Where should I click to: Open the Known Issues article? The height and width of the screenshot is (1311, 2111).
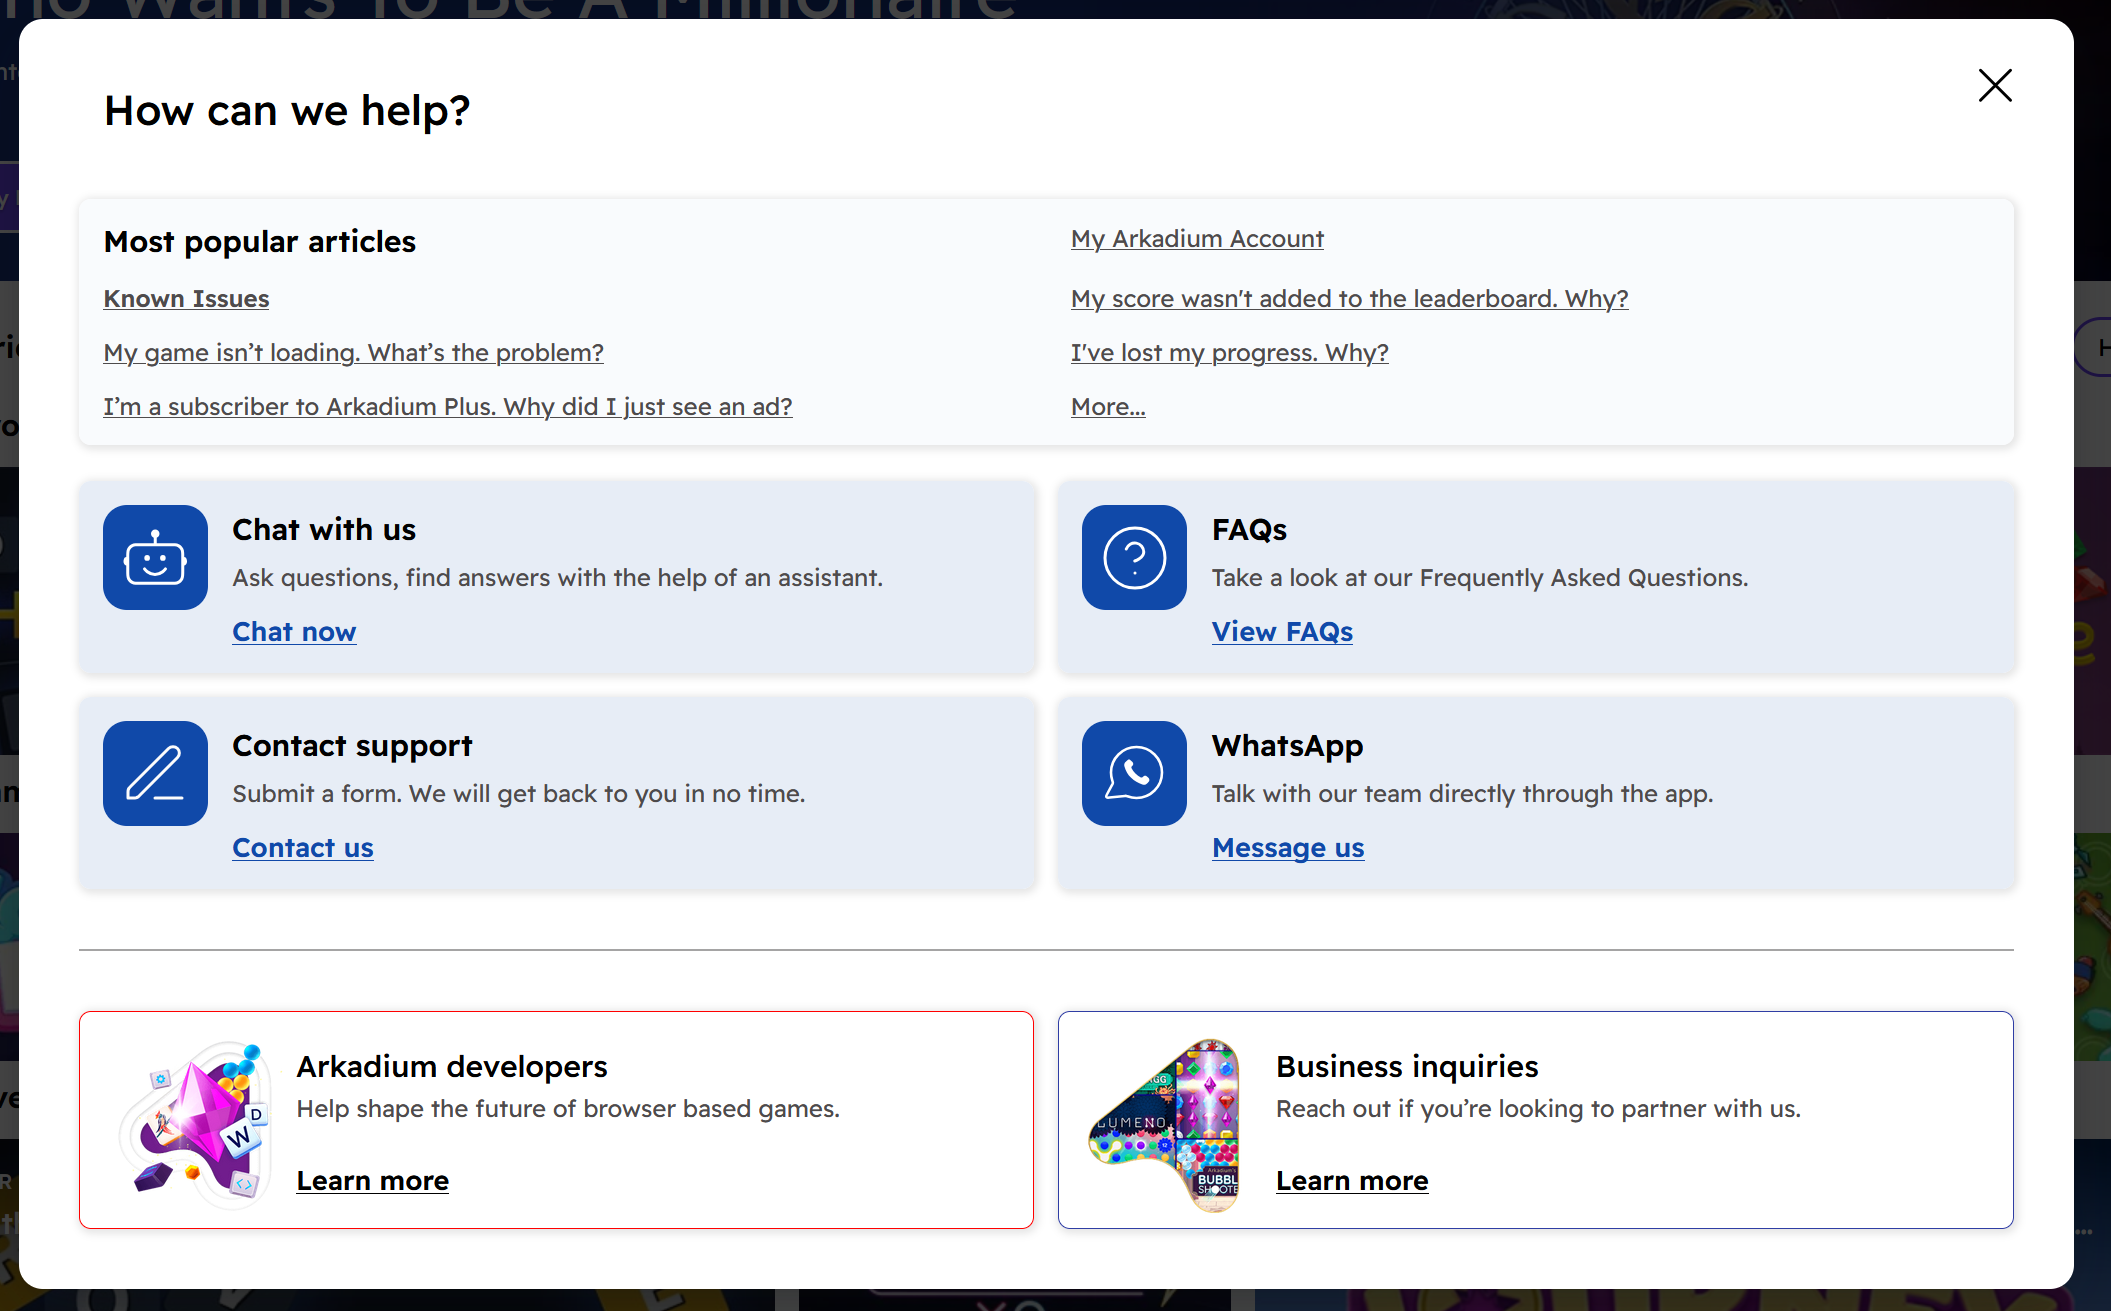coord(186,299)
